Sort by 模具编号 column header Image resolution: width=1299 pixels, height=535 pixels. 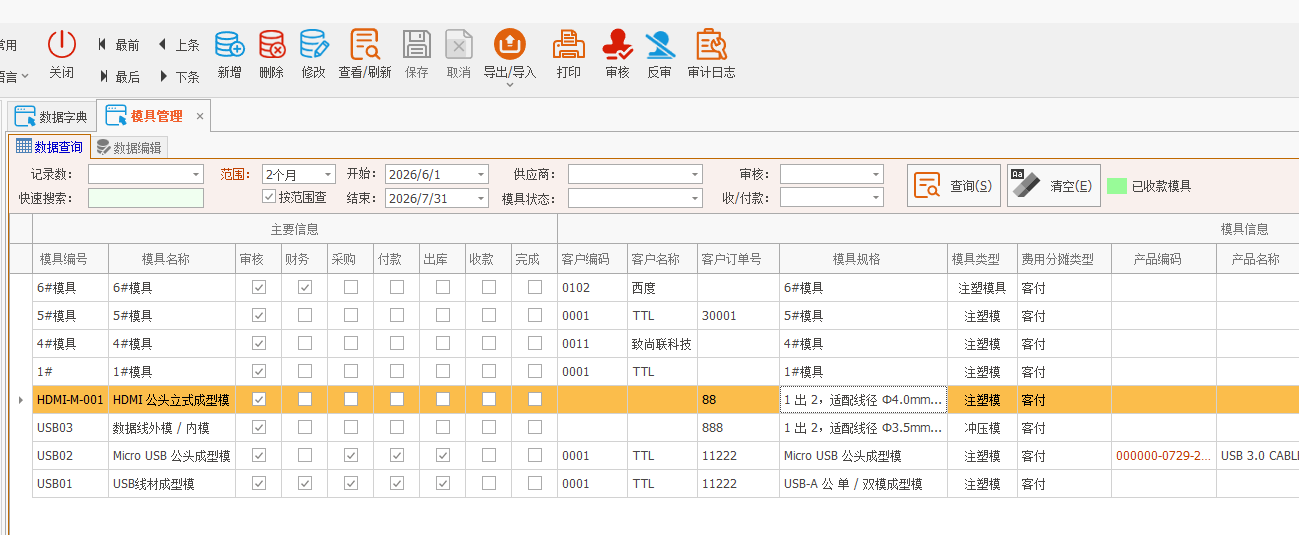coord(70,259)
